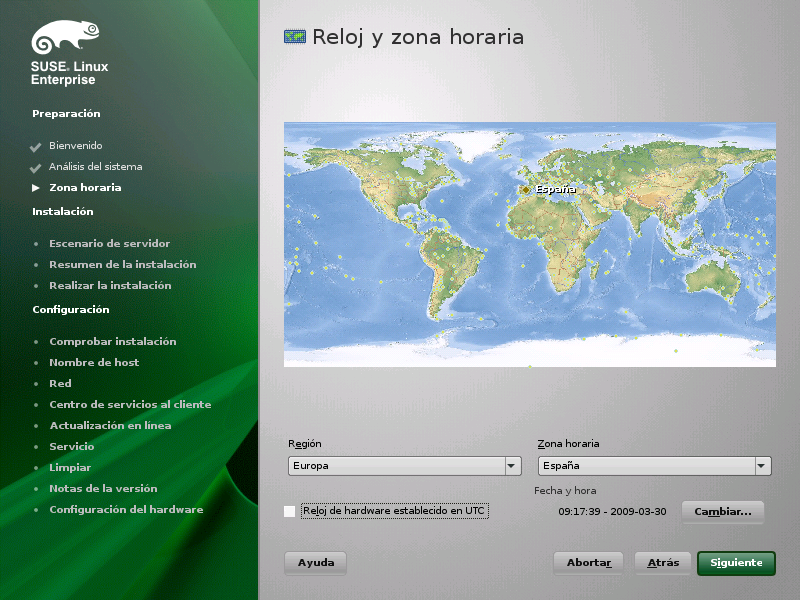Image resolution: width=800 pixels, height=600 pixels.
Task: Click the España marker on the world map
Action: pos(526,189)
